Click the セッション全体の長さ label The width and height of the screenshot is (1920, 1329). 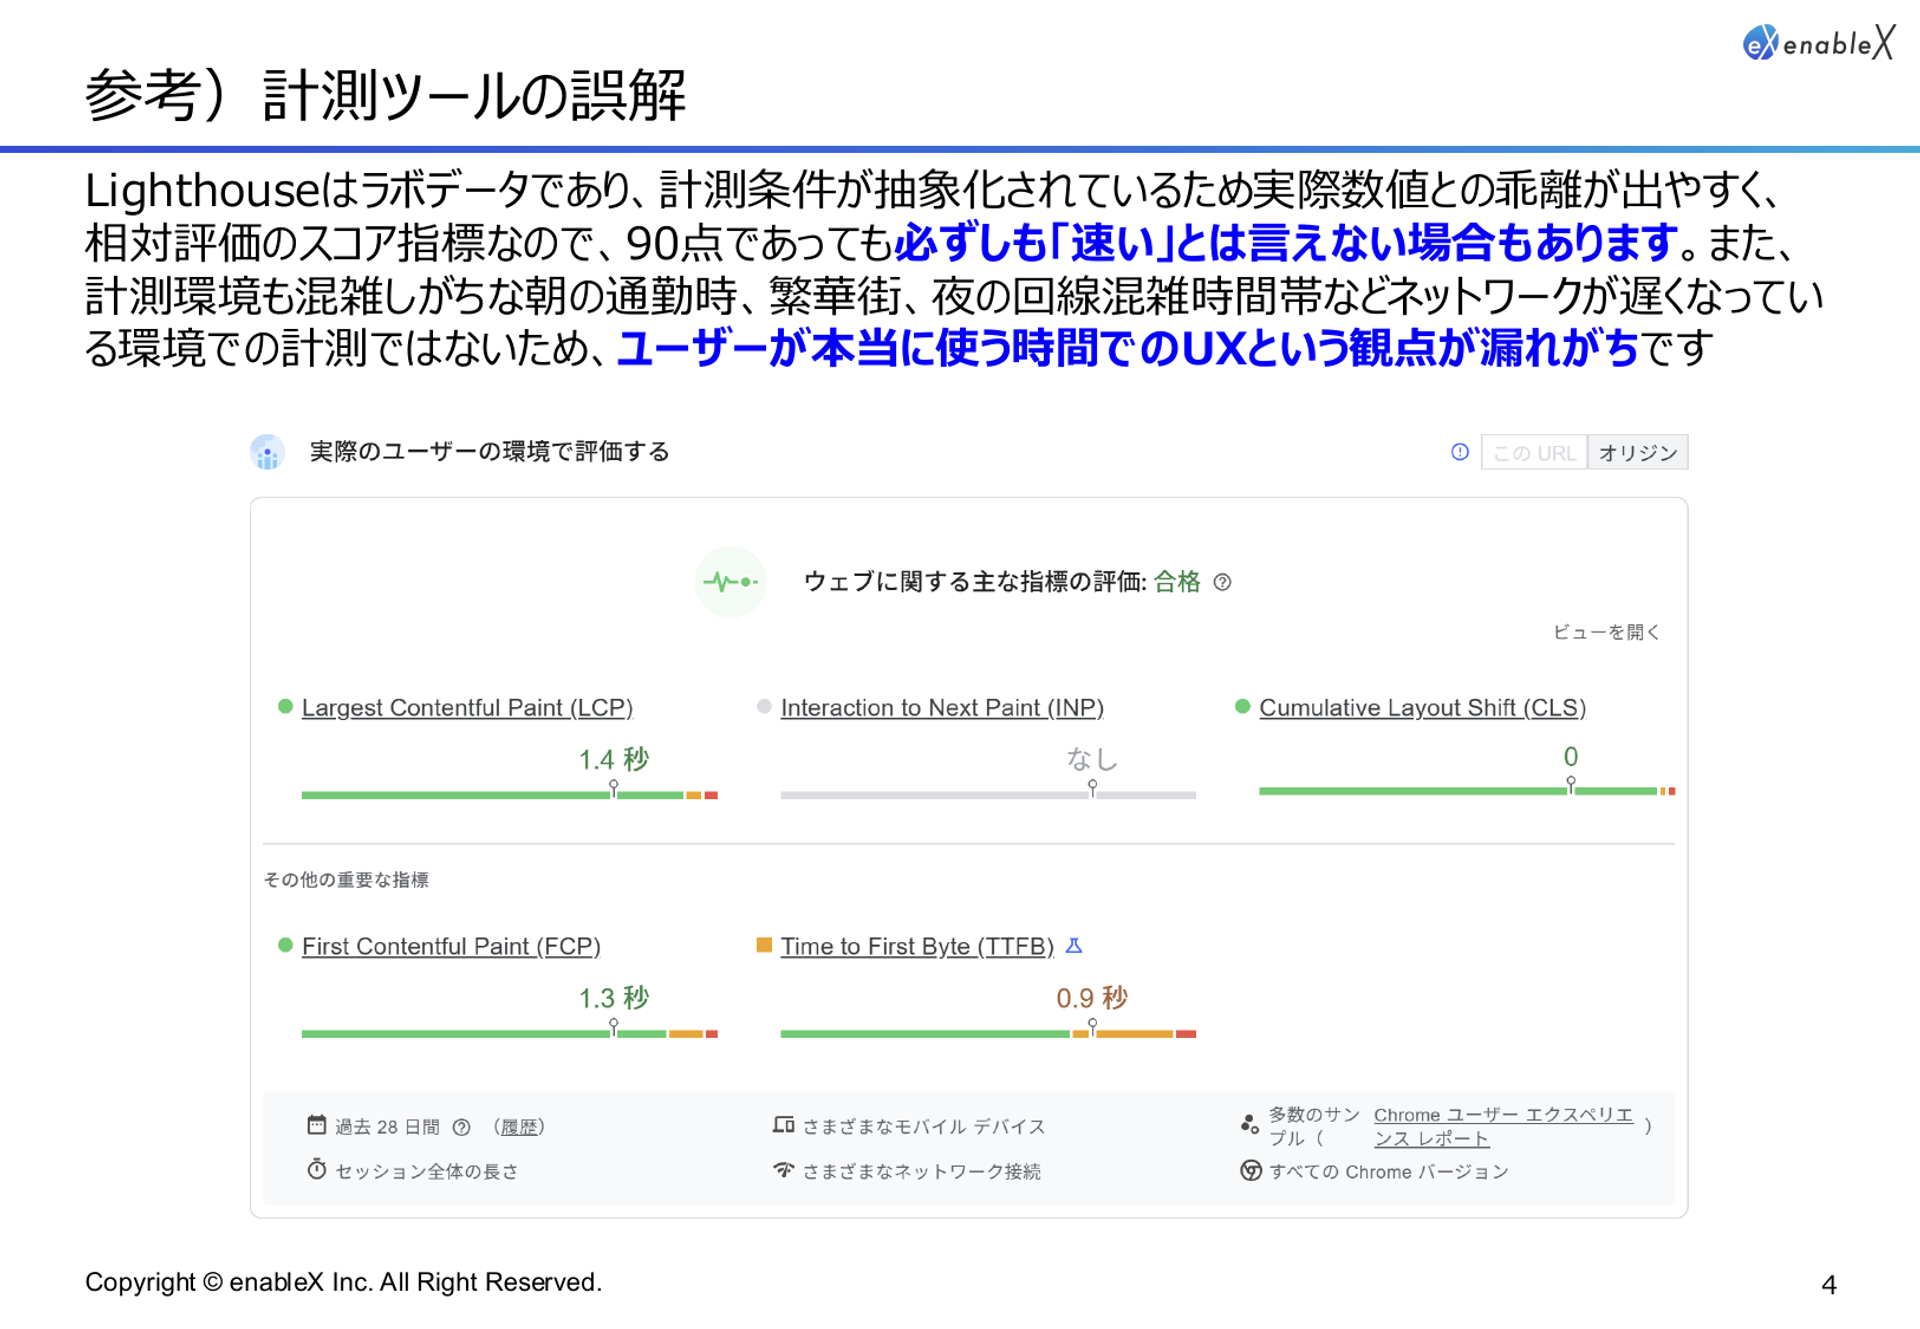(x=427, y=1171)
